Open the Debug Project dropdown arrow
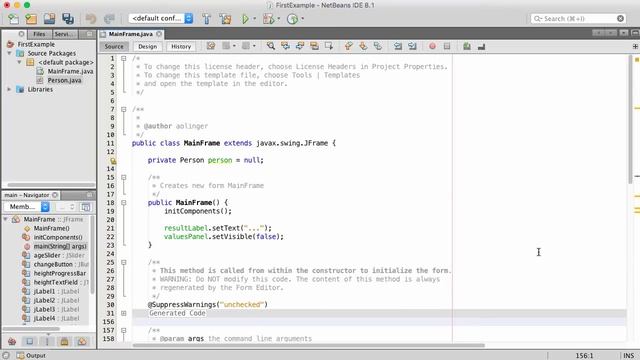The height and width of the screenshot is (360, 640). [279, 19]
